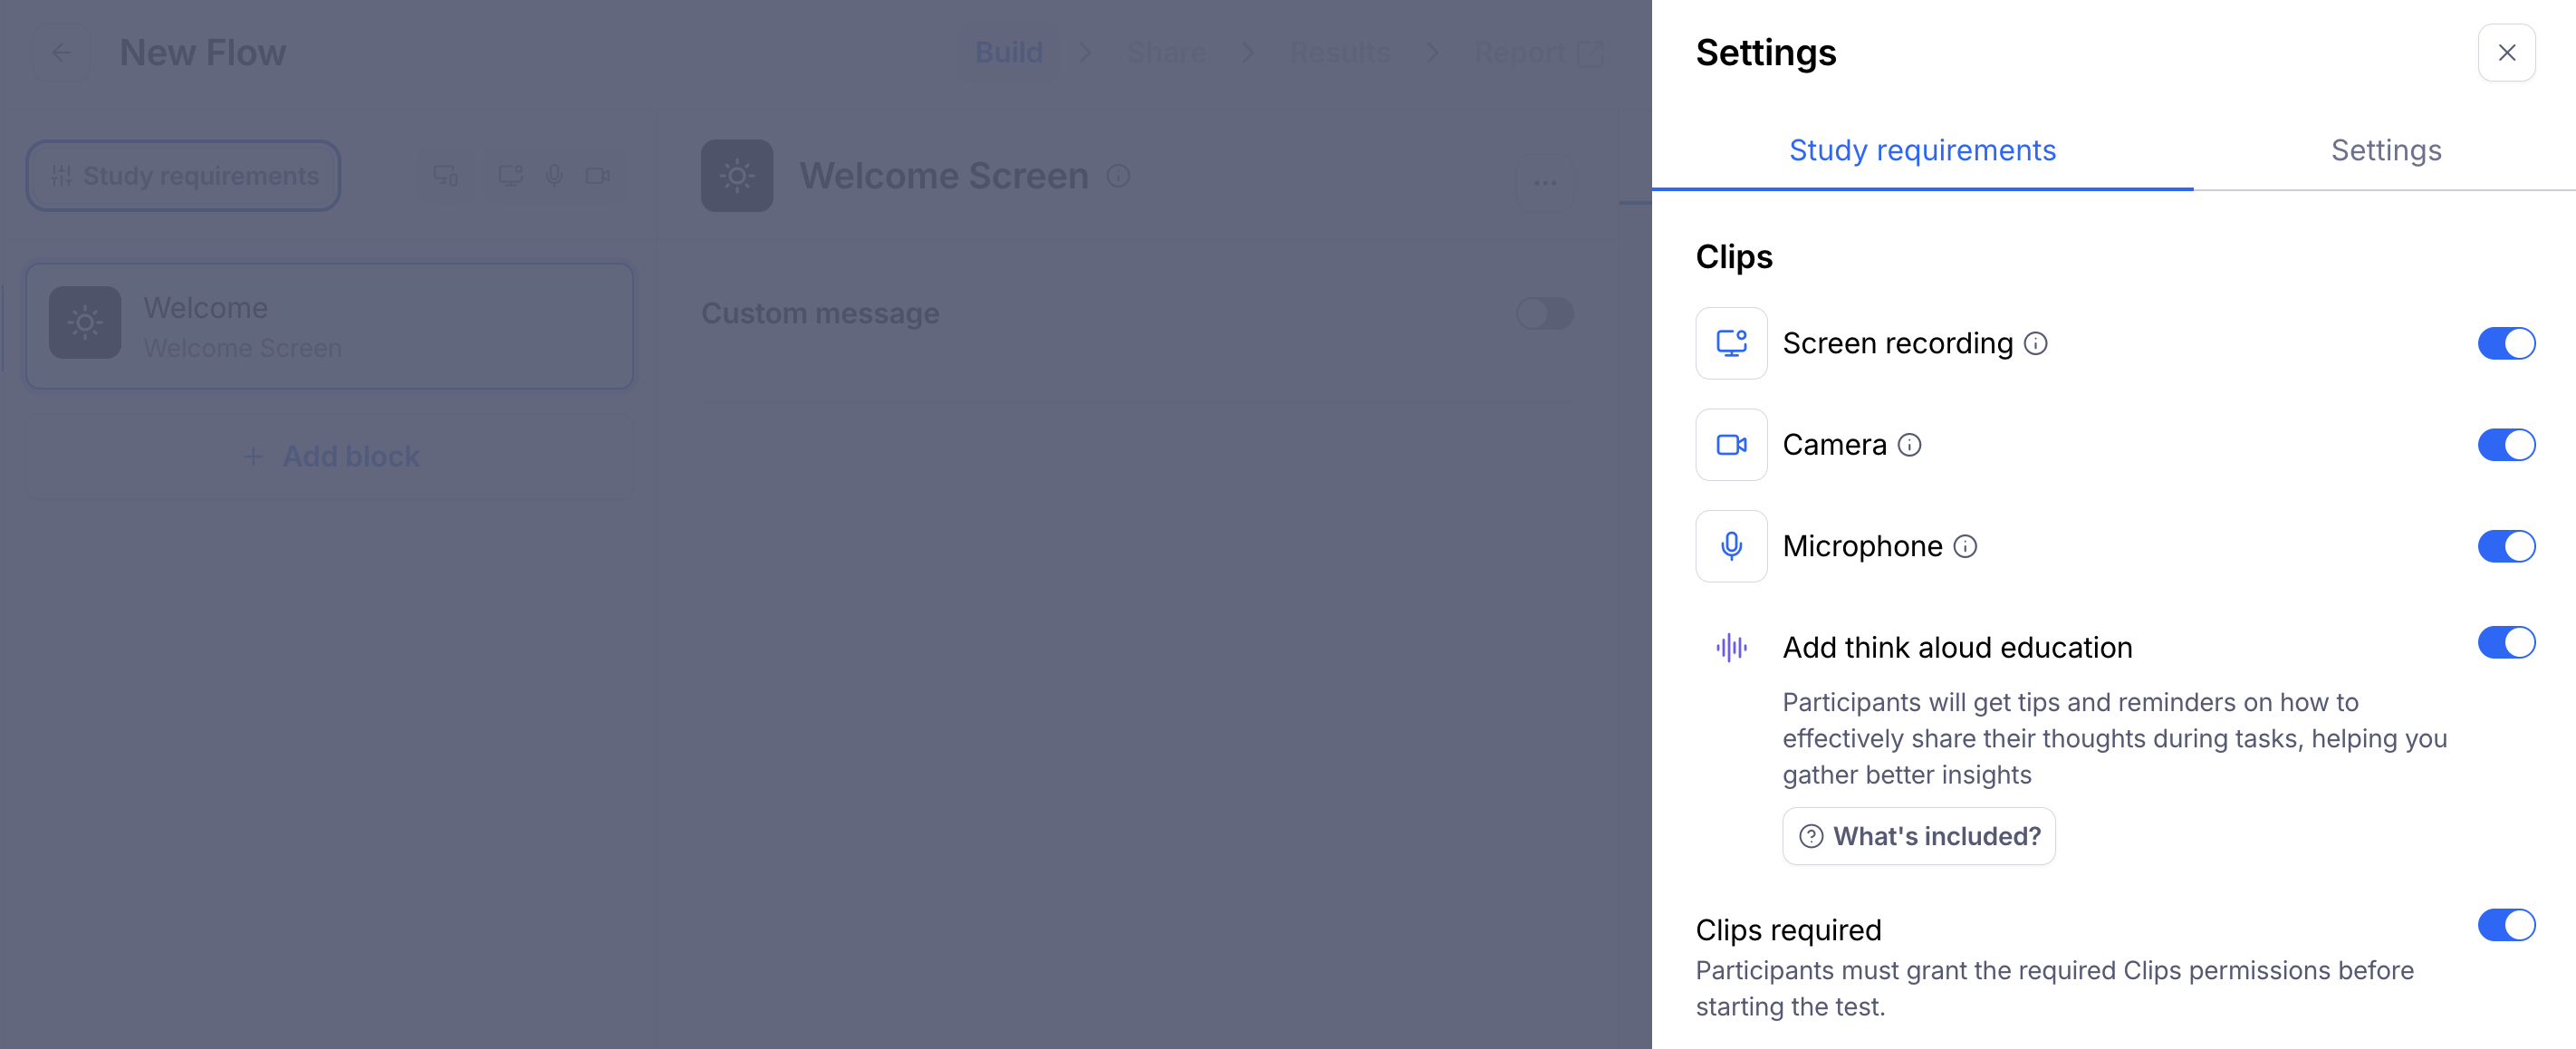Enable the Custom message toggle
This screenshot has height=1049, width=2576.
pyautogui.click(x=1544, y=313)
